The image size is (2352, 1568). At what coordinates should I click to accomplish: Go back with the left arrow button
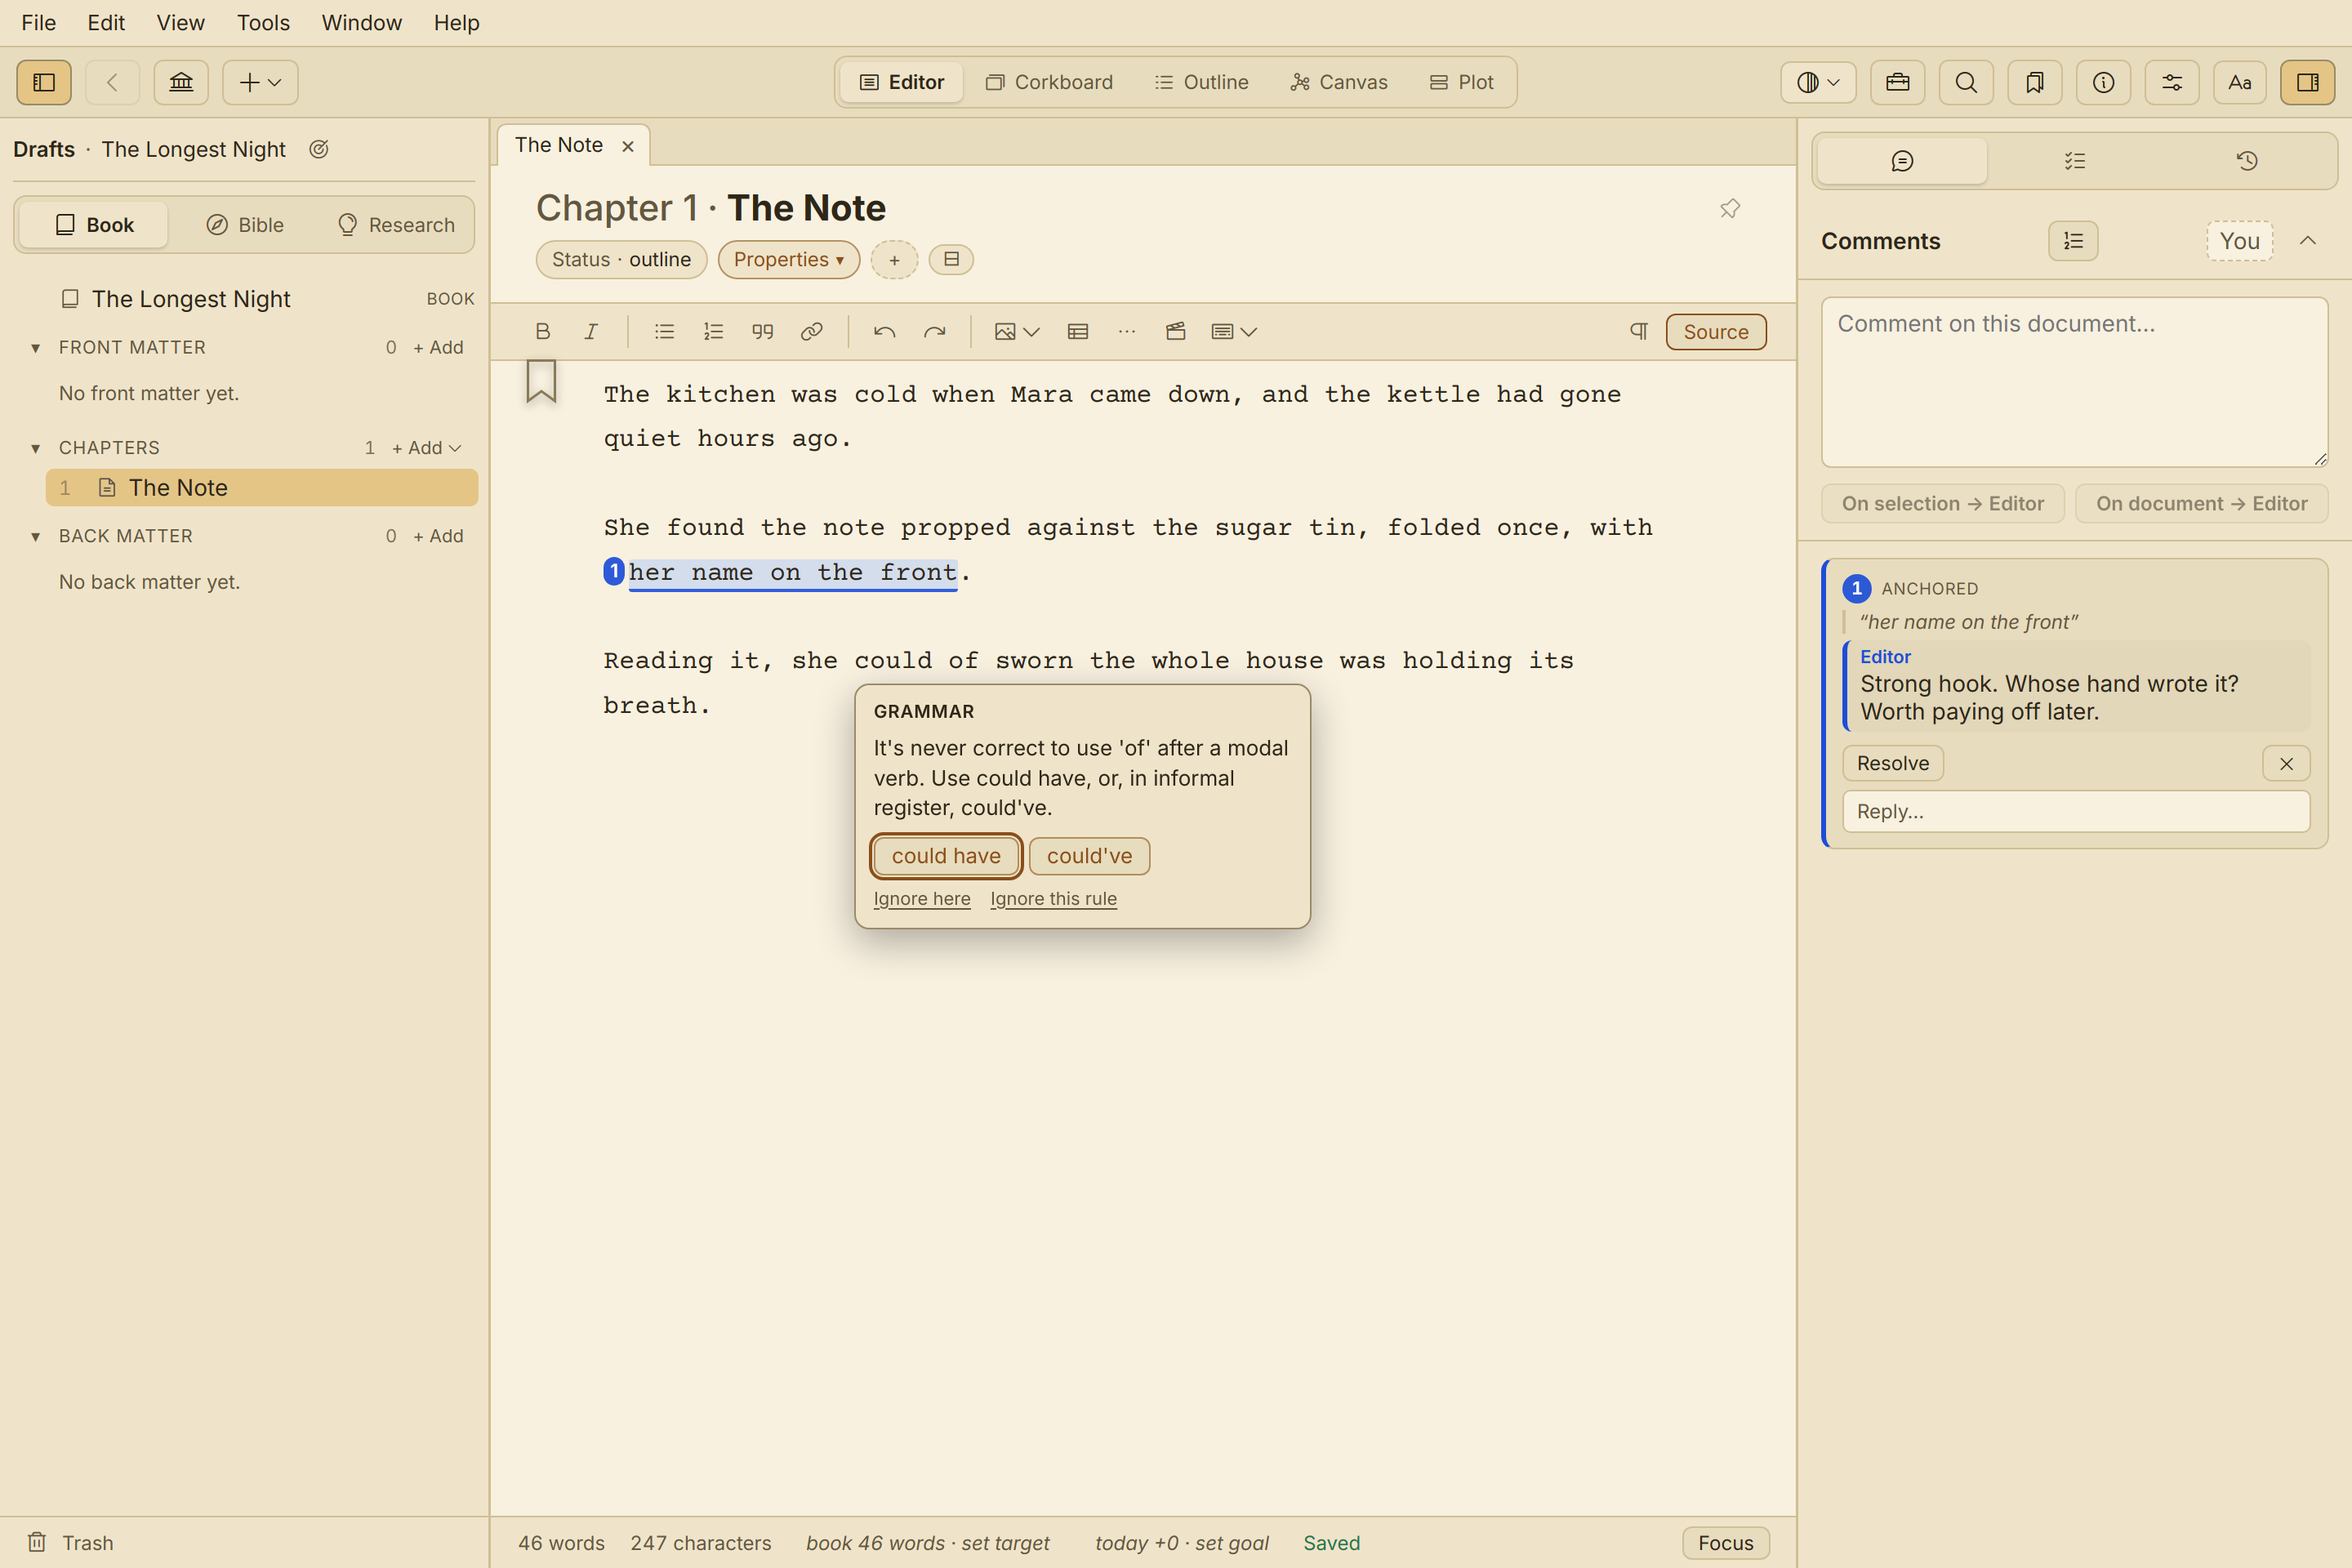click(112, 82)
